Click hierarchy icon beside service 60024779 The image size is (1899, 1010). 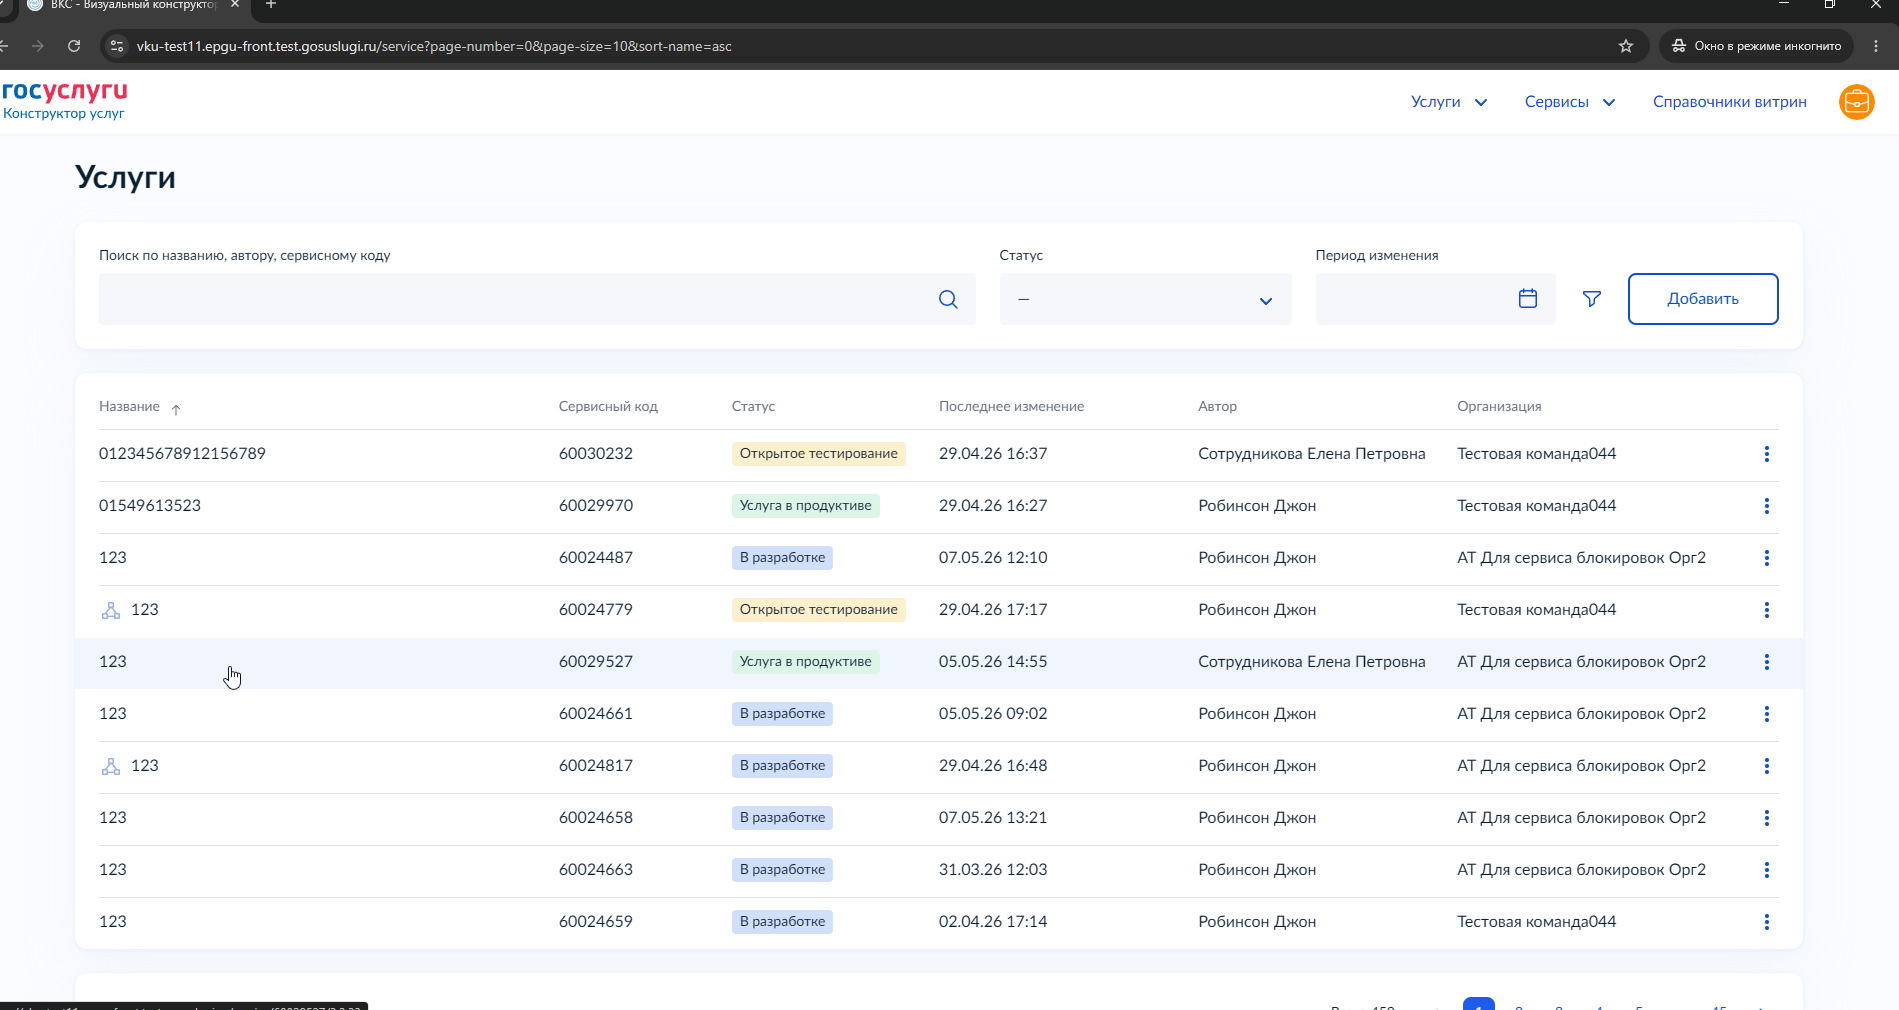(x=111, y=610)
